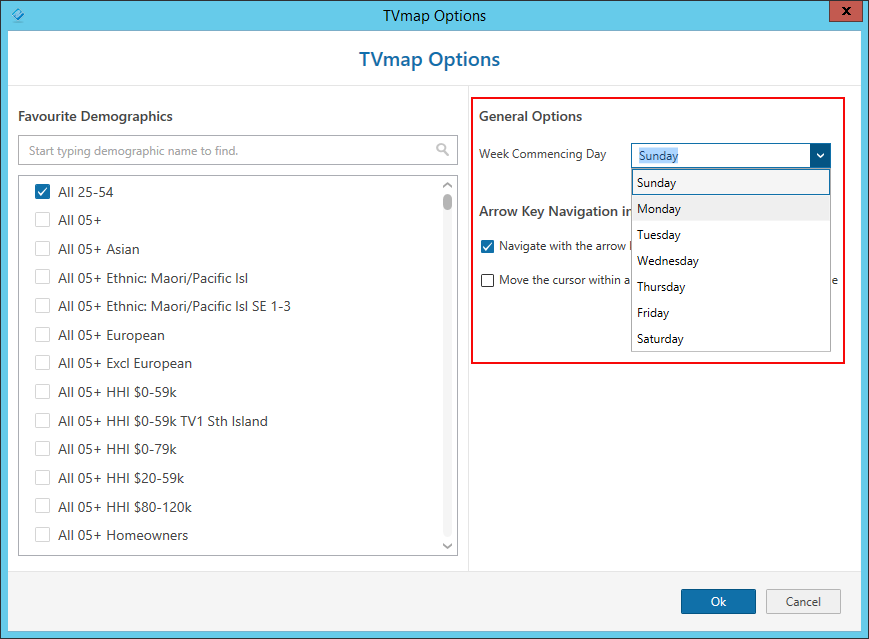Click the scroll up arrow of demographics list
The image size is (869, 639).
(447, 185)
